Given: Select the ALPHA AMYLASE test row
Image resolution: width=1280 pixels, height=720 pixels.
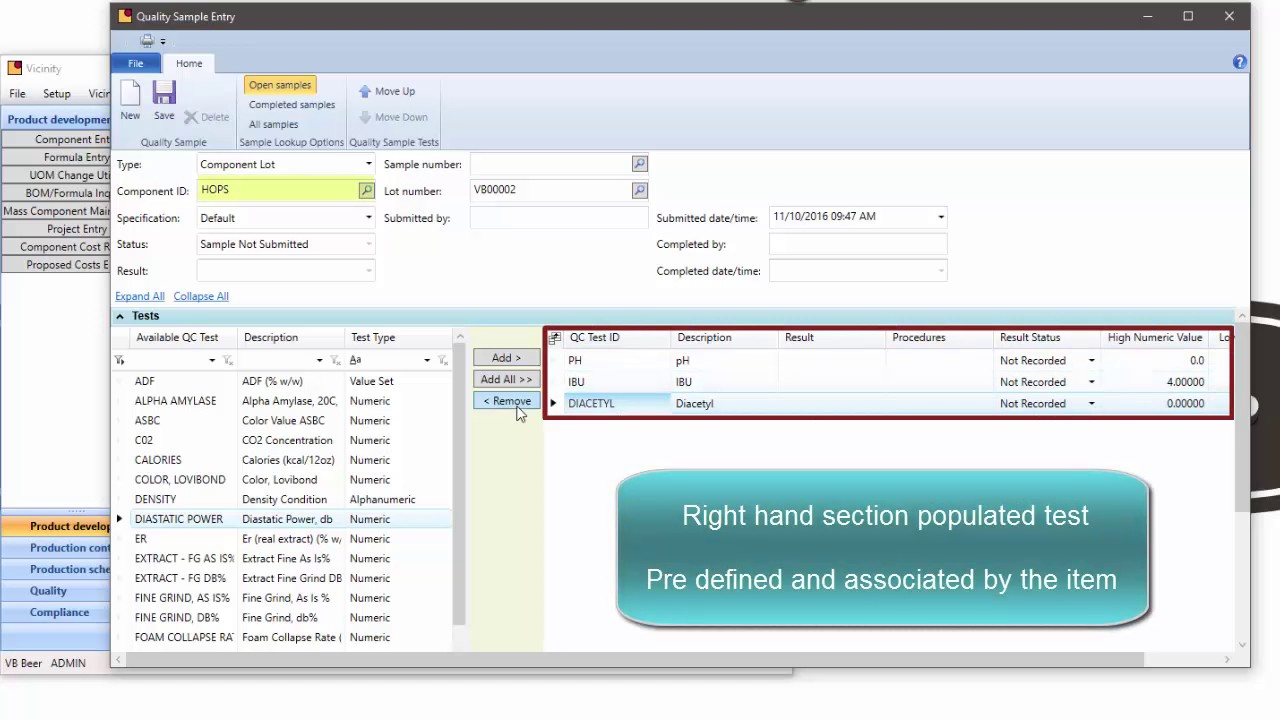Looking at the screenshot, I should [282, 401].
